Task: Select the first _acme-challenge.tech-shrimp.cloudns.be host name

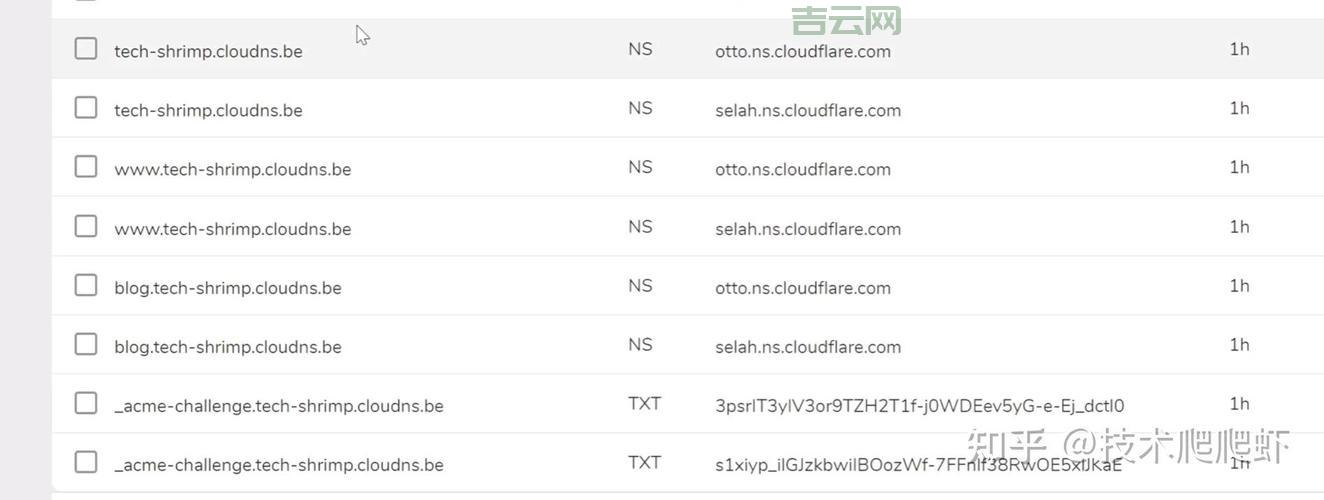Action: pyautogui.click(x=278, y=406)
